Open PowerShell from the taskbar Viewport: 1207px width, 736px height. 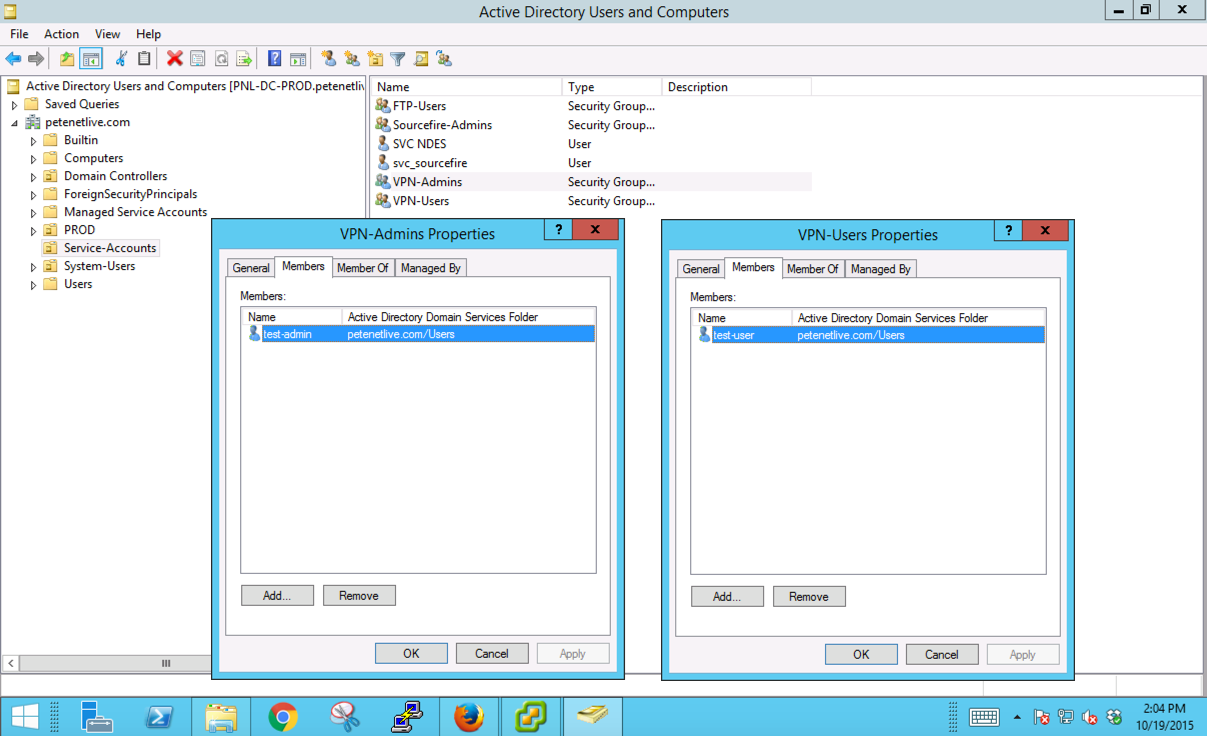158,717
